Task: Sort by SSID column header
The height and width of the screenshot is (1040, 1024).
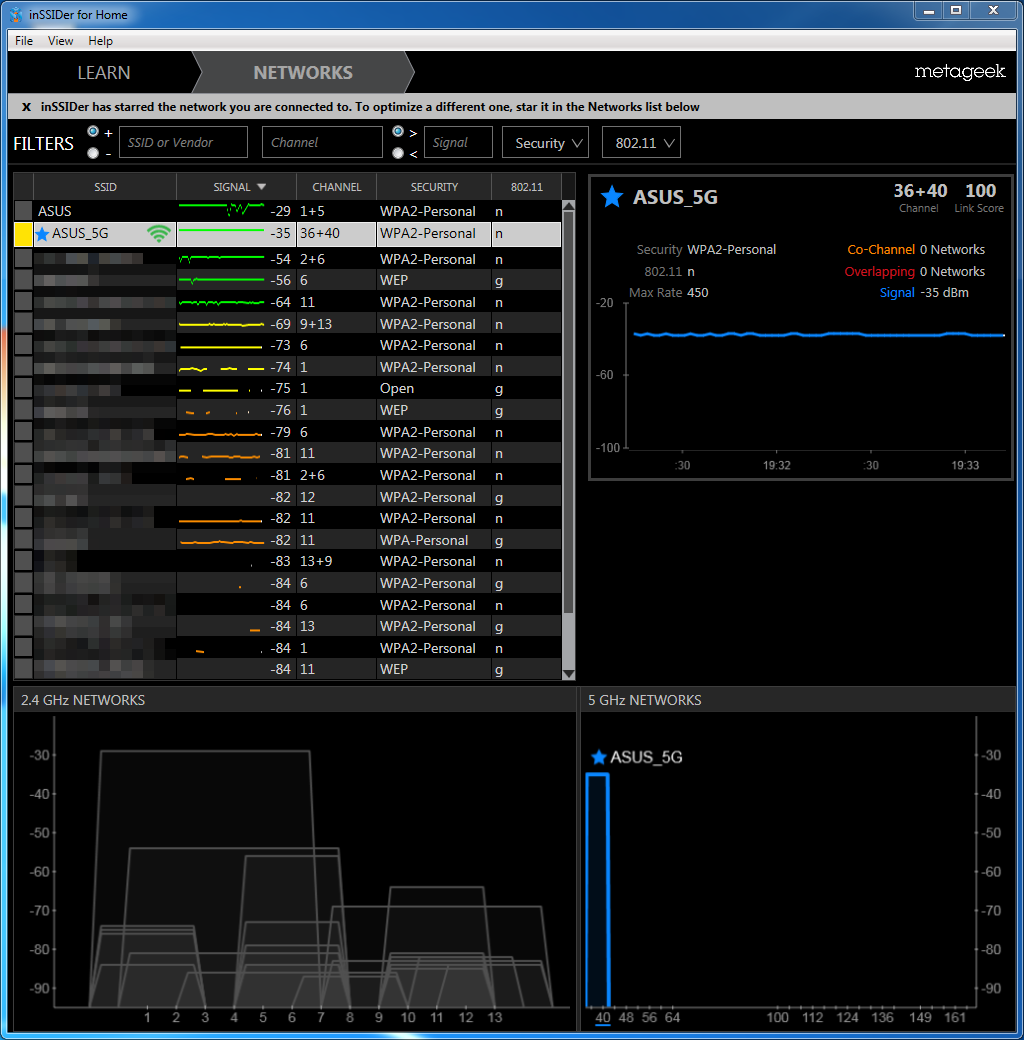Action: (105, 187)
